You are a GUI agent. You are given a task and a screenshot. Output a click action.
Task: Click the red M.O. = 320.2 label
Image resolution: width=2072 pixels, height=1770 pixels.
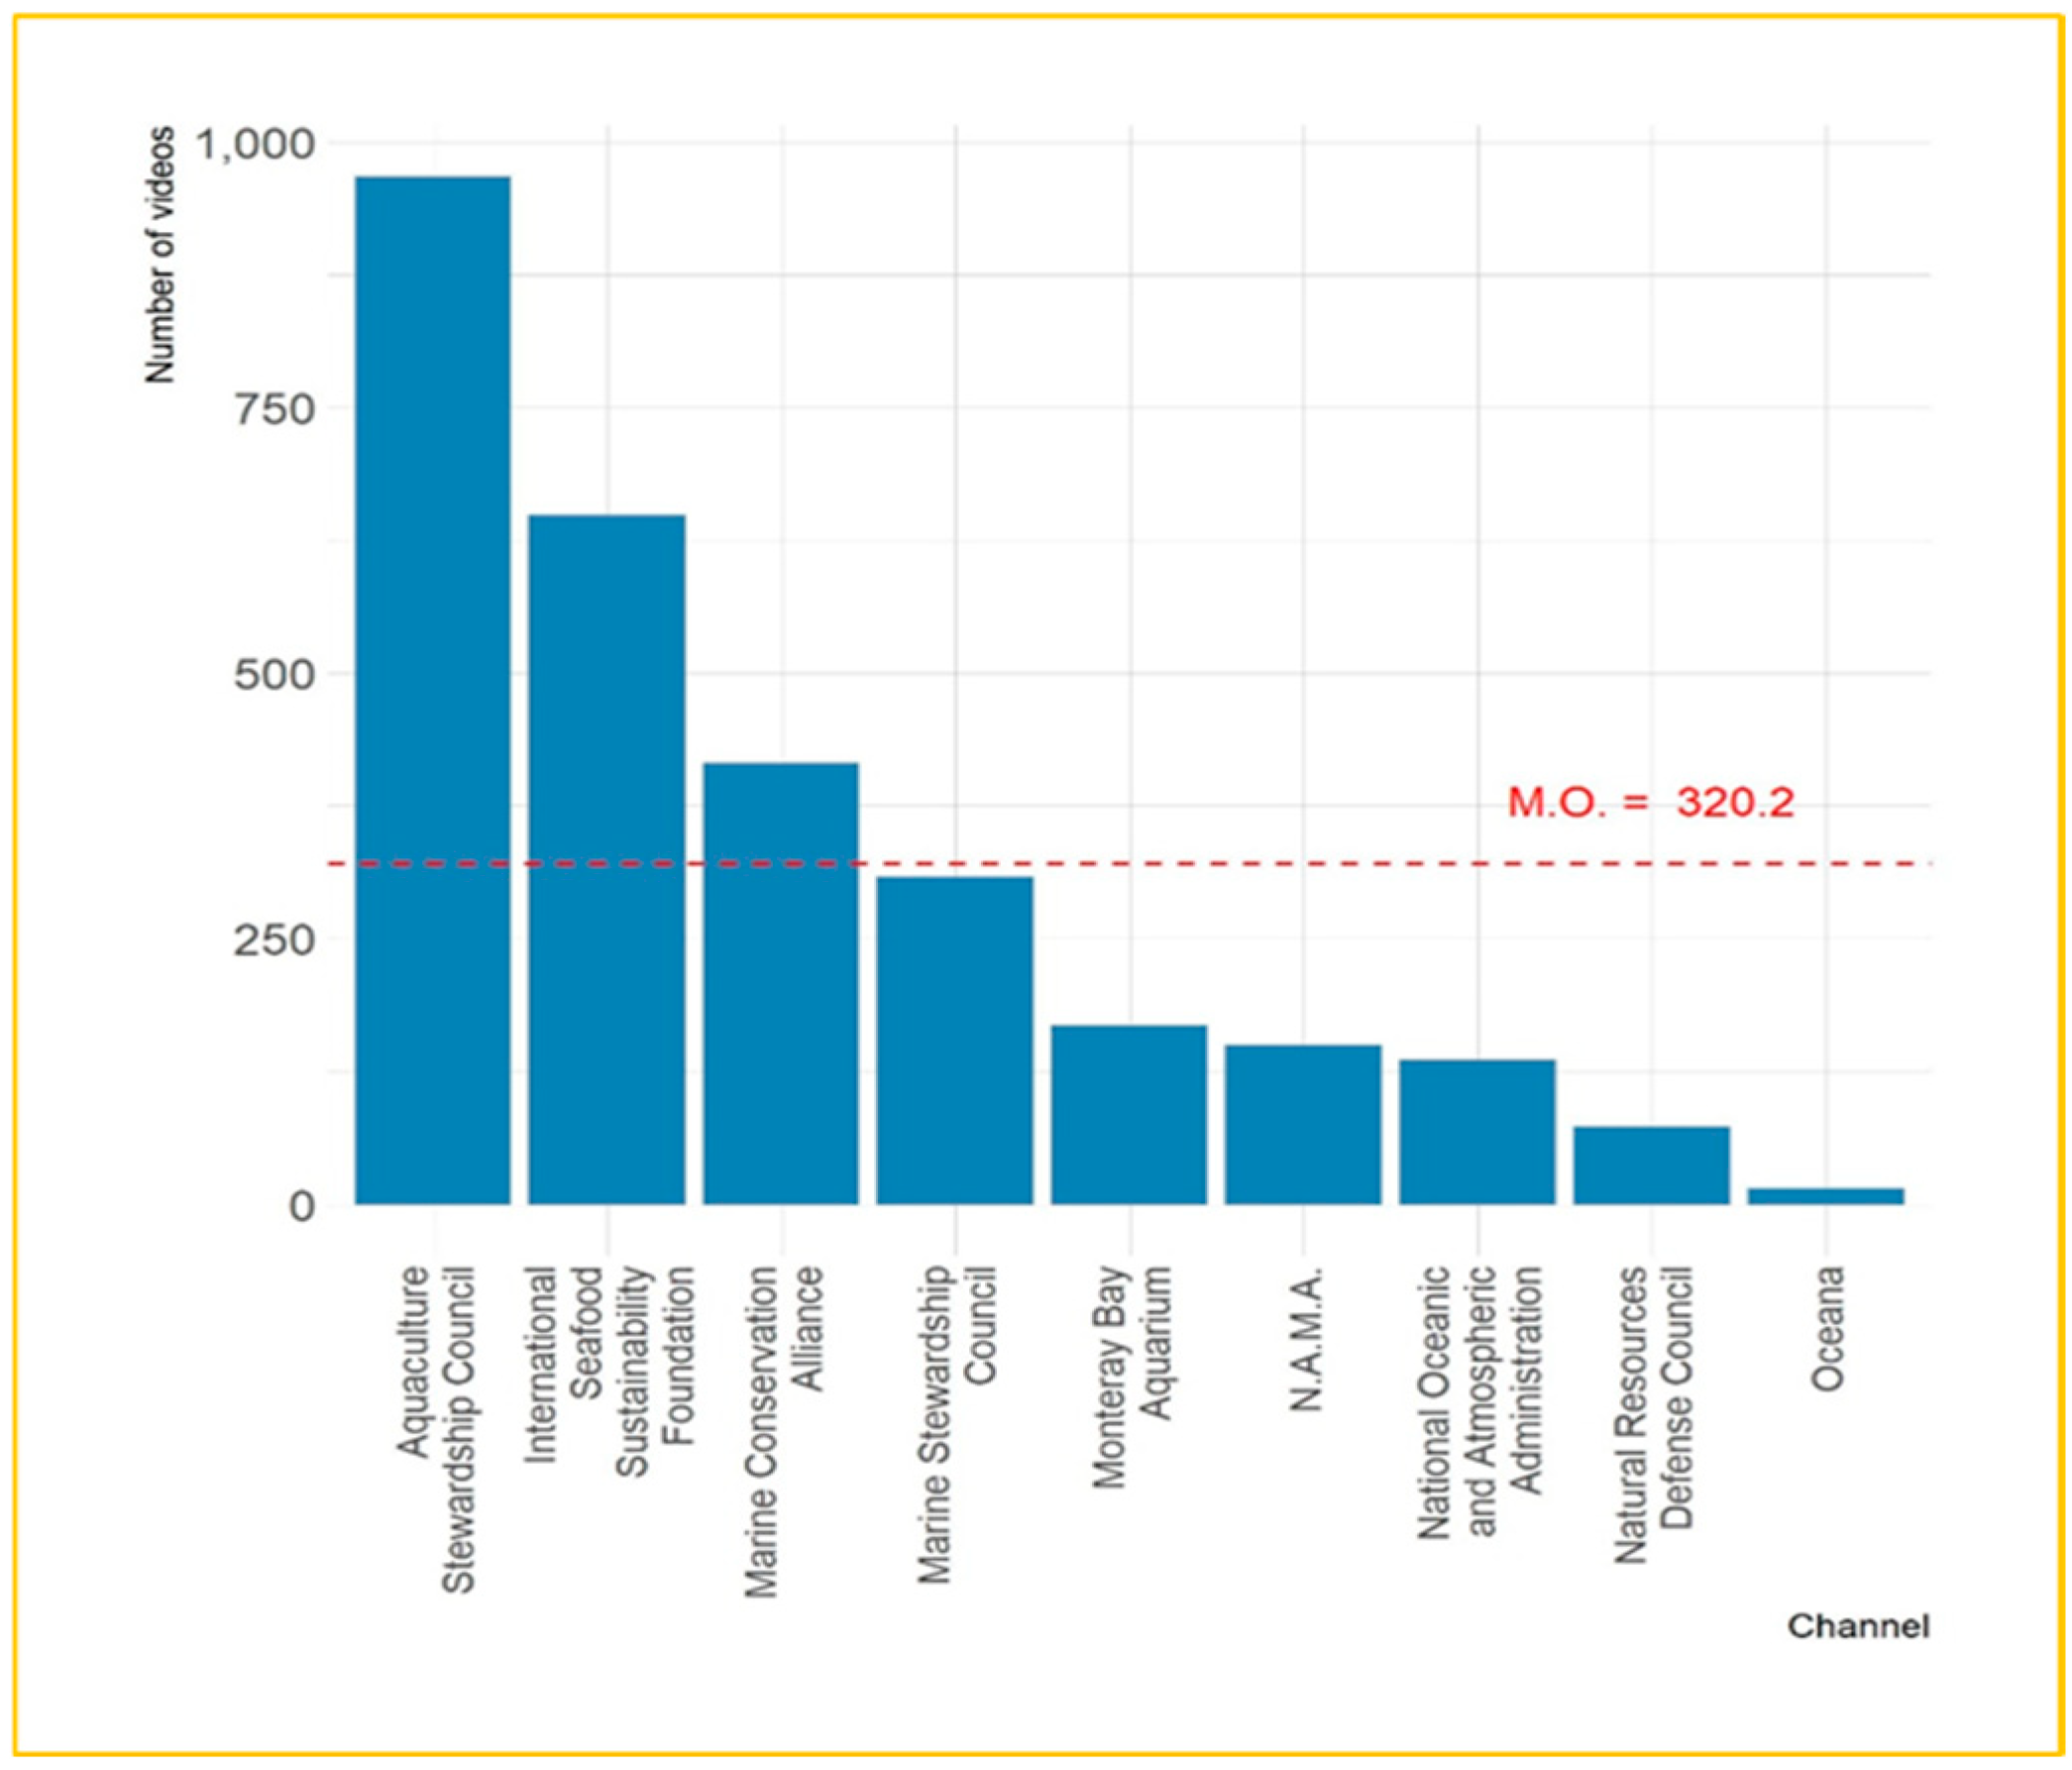1650,802
